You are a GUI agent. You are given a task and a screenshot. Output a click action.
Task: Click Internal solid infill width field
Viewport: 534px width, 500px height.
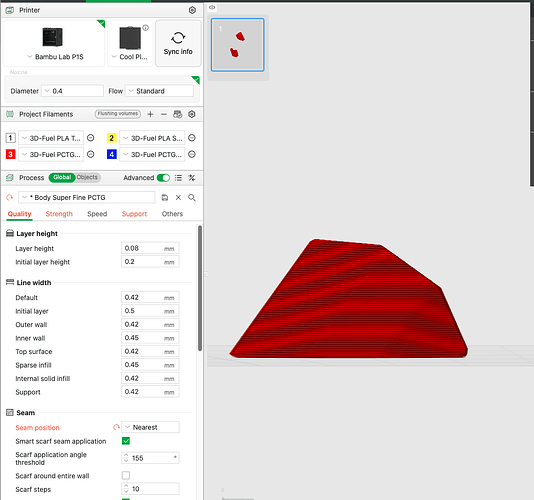150,378
